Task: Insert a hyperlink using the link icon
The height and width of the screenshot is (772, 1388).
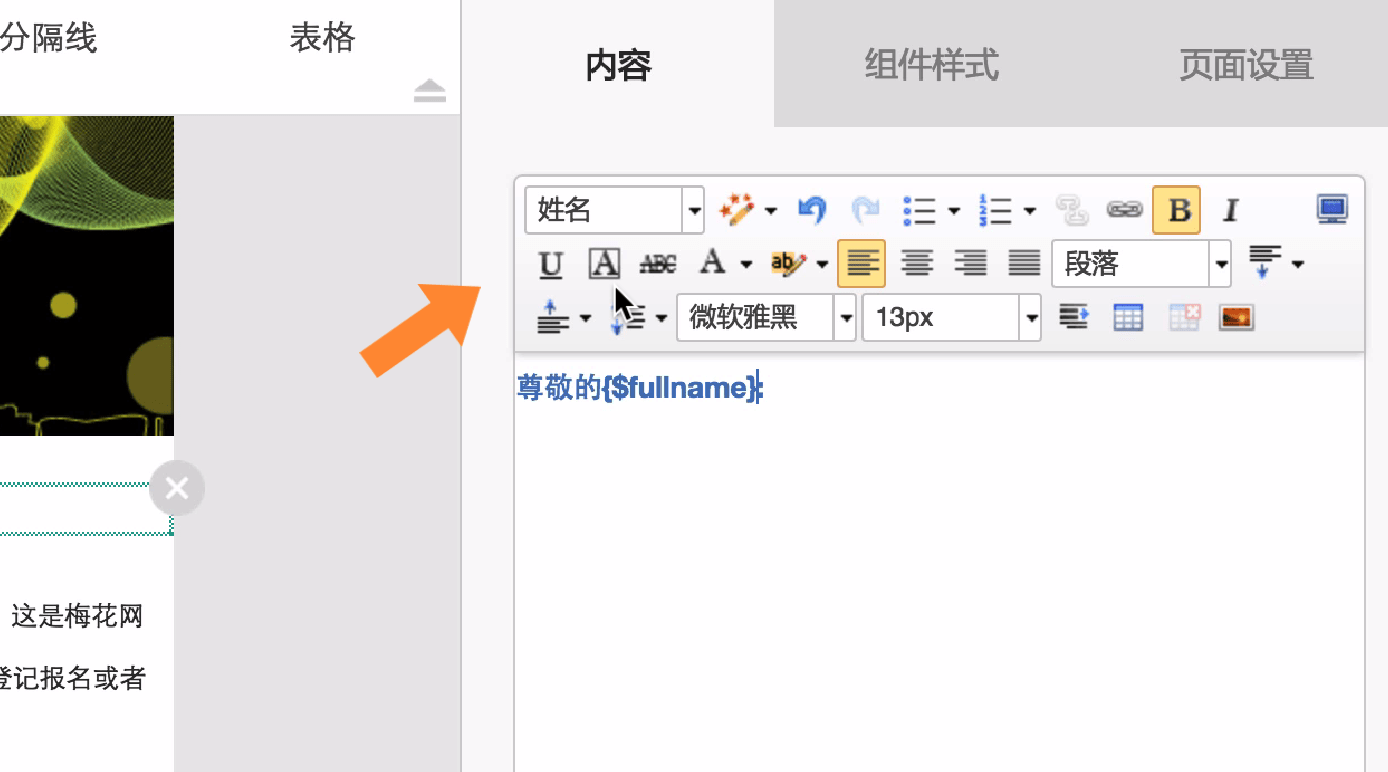Action: (1125, 210)
